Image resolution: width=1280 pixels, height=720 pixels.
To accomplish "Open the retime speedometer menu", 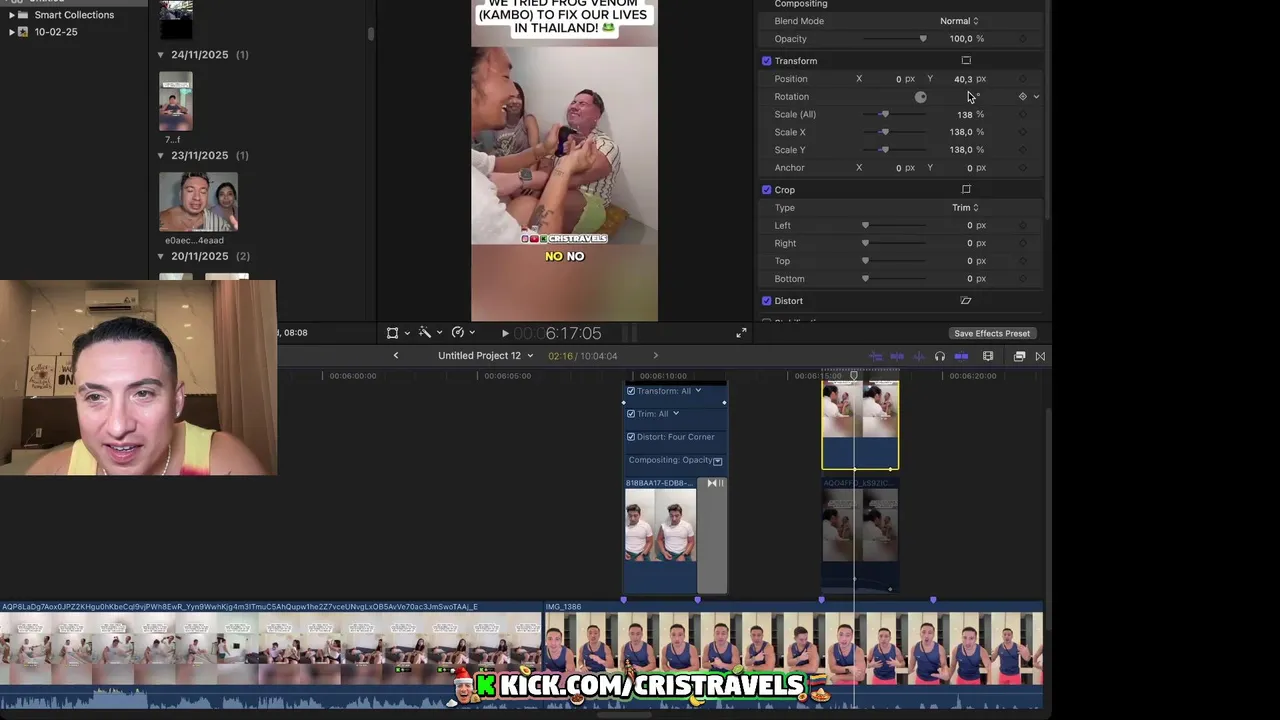I will pos(458,333).
